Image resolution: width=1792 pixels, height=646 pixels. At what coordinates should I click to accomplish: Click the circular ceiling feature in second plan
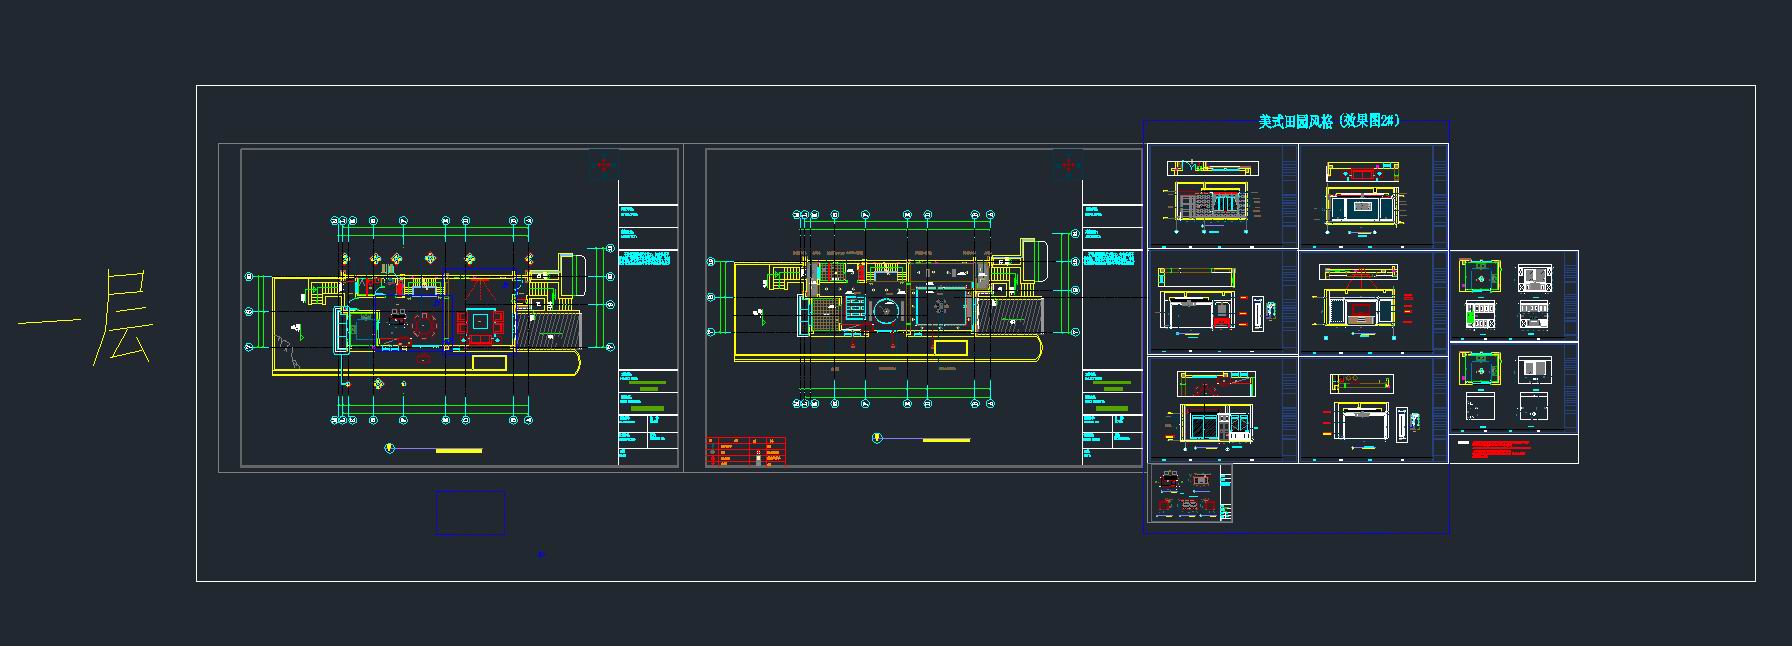(x=887, y=310)
